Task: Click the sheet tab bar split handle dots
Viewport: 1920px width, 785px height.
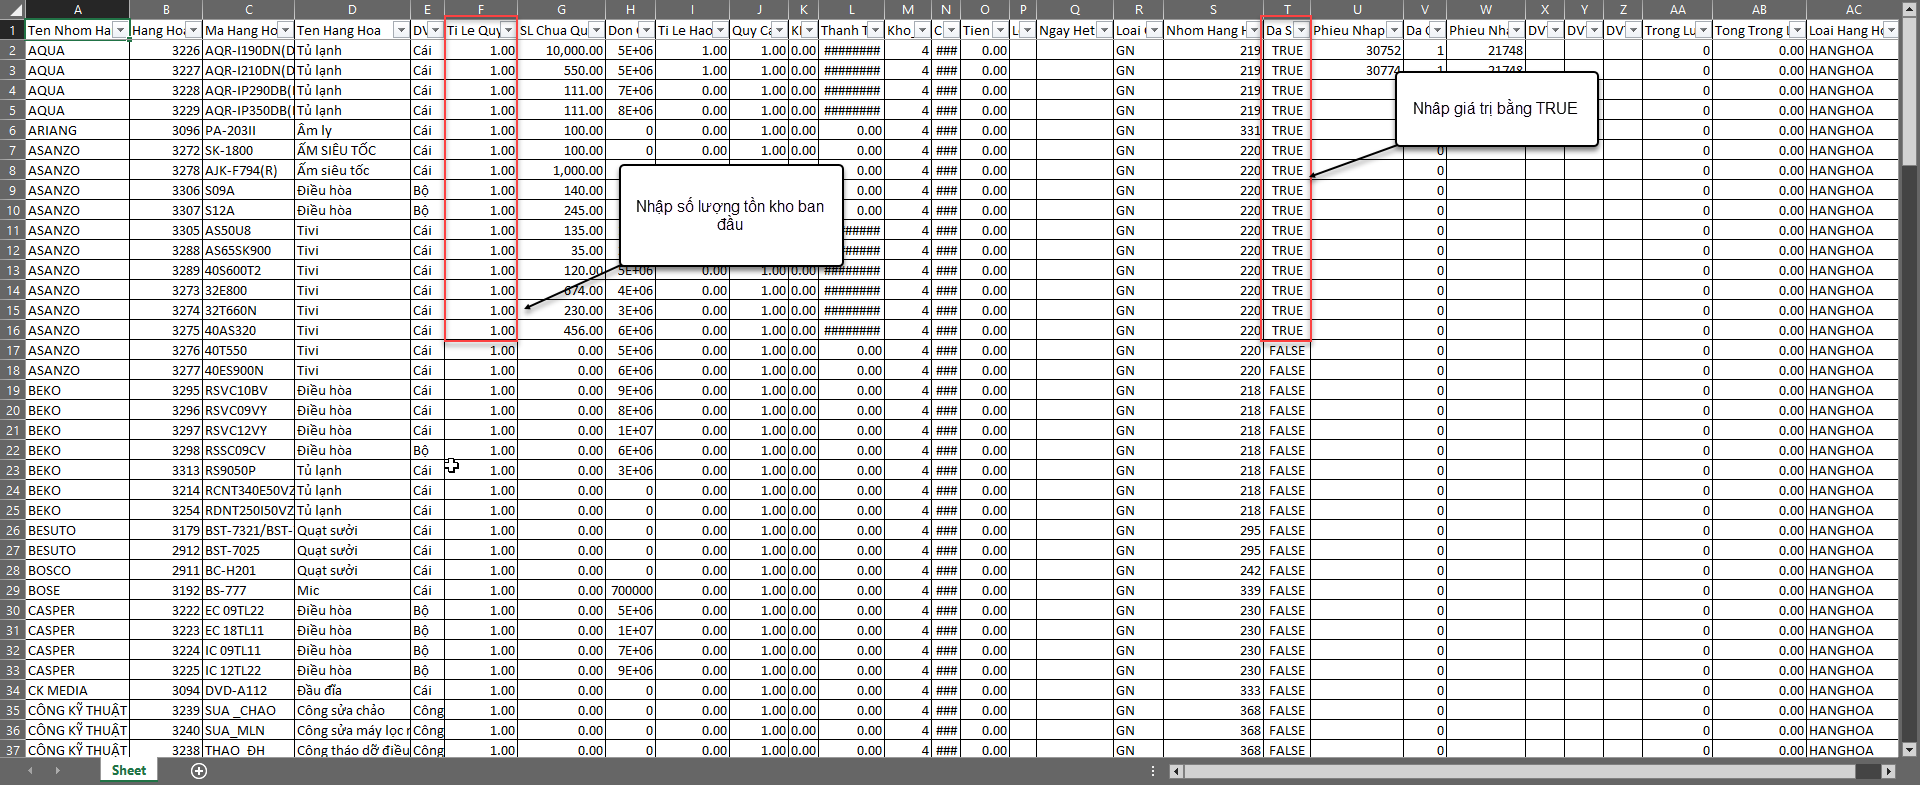Action: [1153, 771]
